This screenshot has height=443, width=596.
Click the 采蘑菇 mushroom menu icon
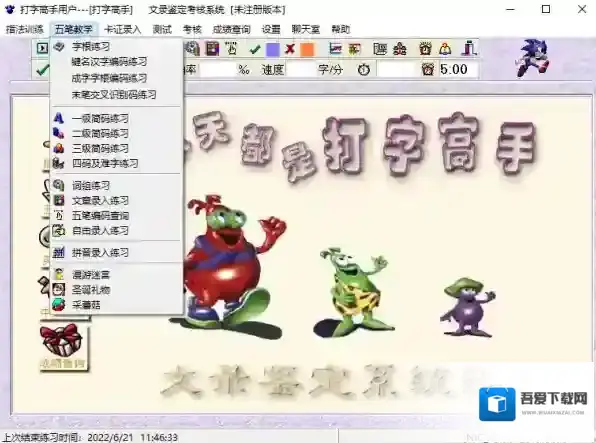coord(59,305)
